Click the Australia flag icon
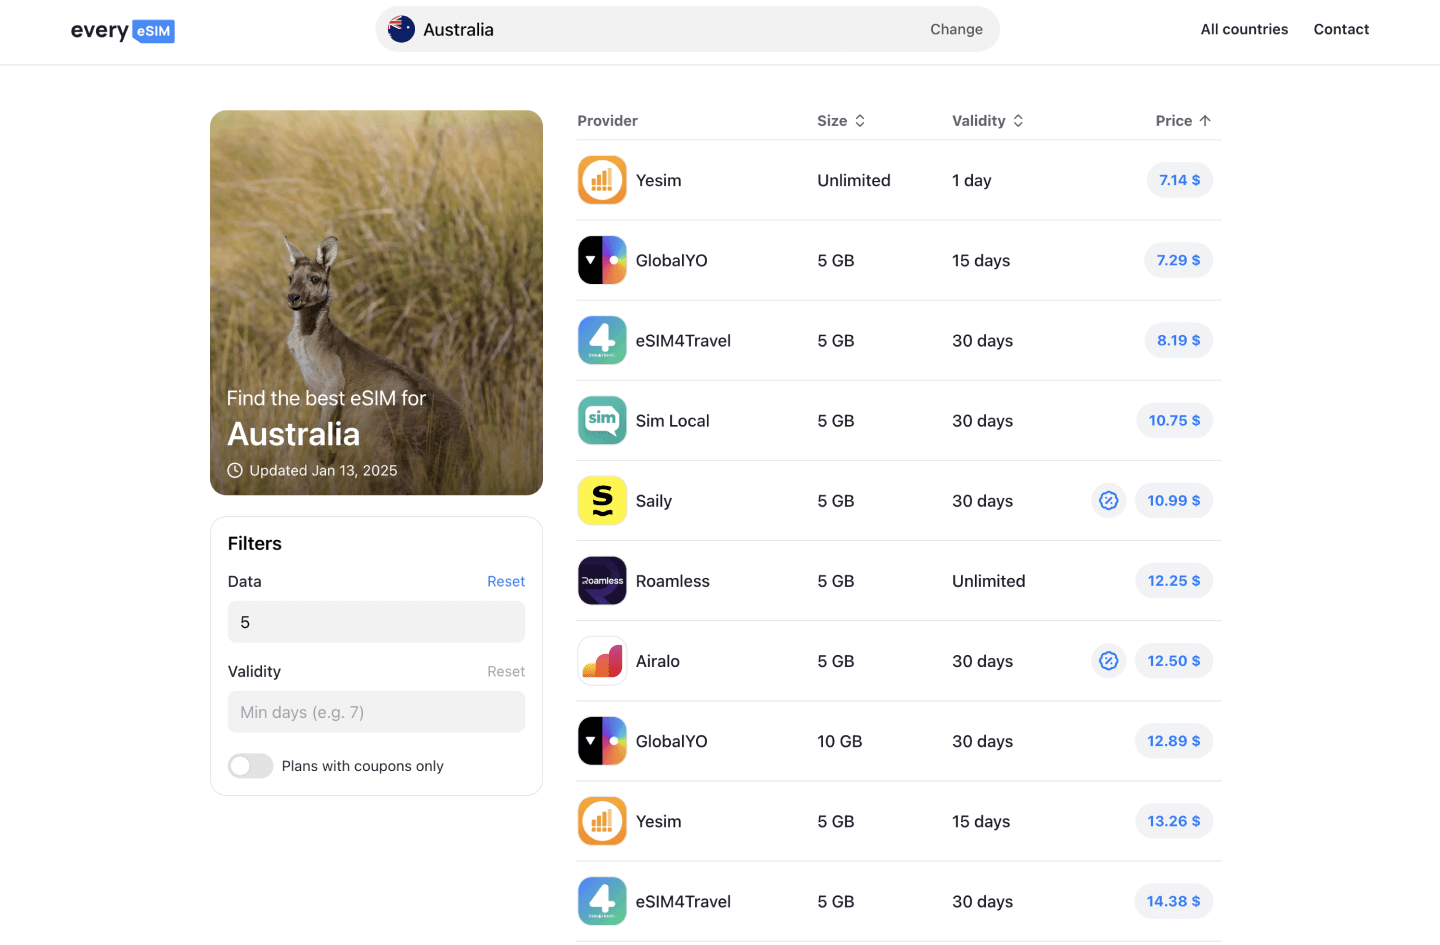The height and width of the screenshot is (945, 1440). point(401,29)
